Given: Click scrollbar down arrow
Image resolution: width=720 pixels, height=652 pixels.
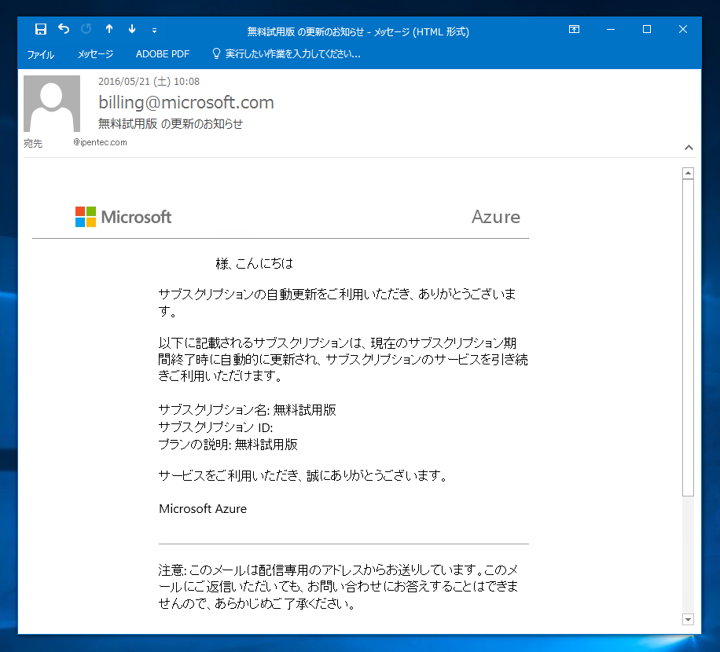Looking at the screenshot, I should click(x=687, y=619).
